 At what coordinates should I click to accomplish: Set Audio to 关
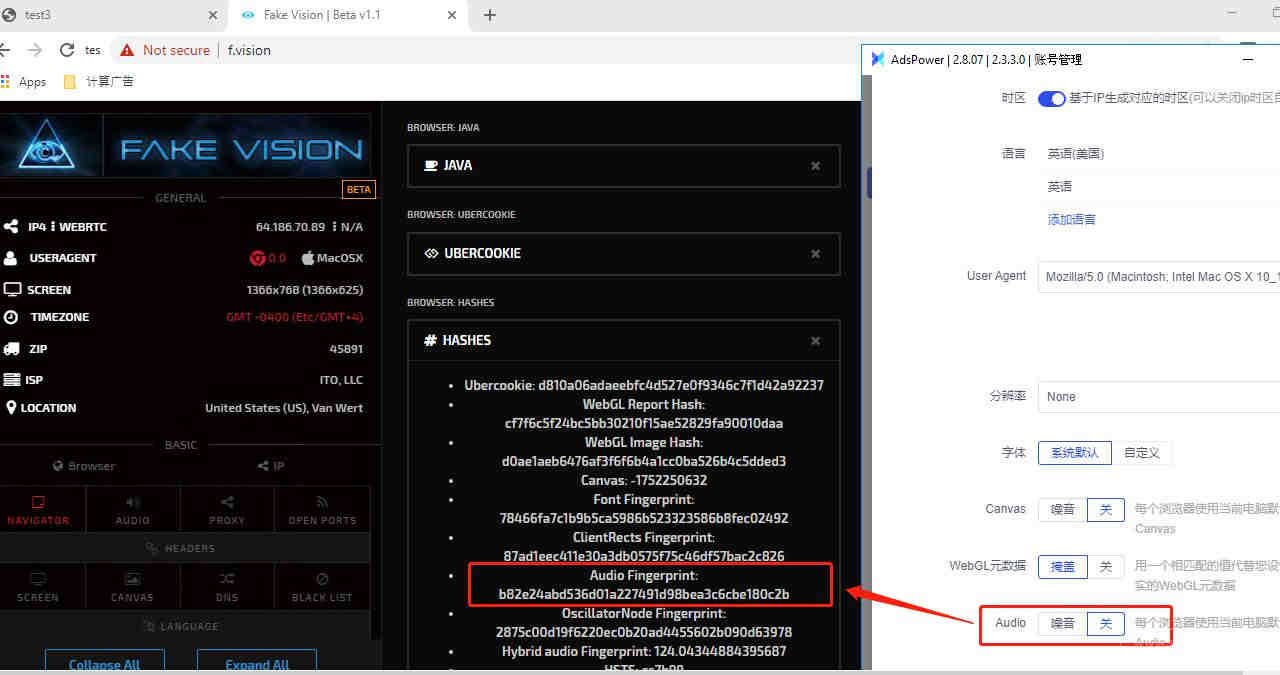pos(1106,624)
